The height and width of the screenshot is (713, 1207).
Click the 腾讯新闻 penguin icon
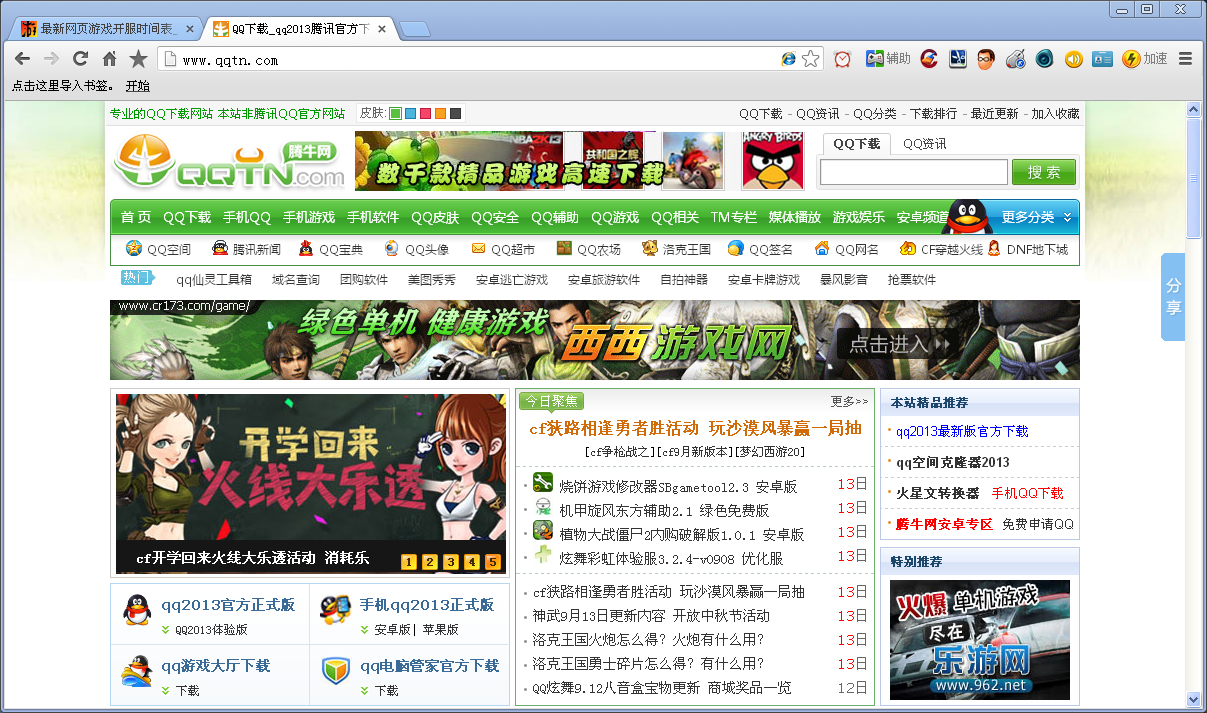pyautogui.click(x=220, y=249)
